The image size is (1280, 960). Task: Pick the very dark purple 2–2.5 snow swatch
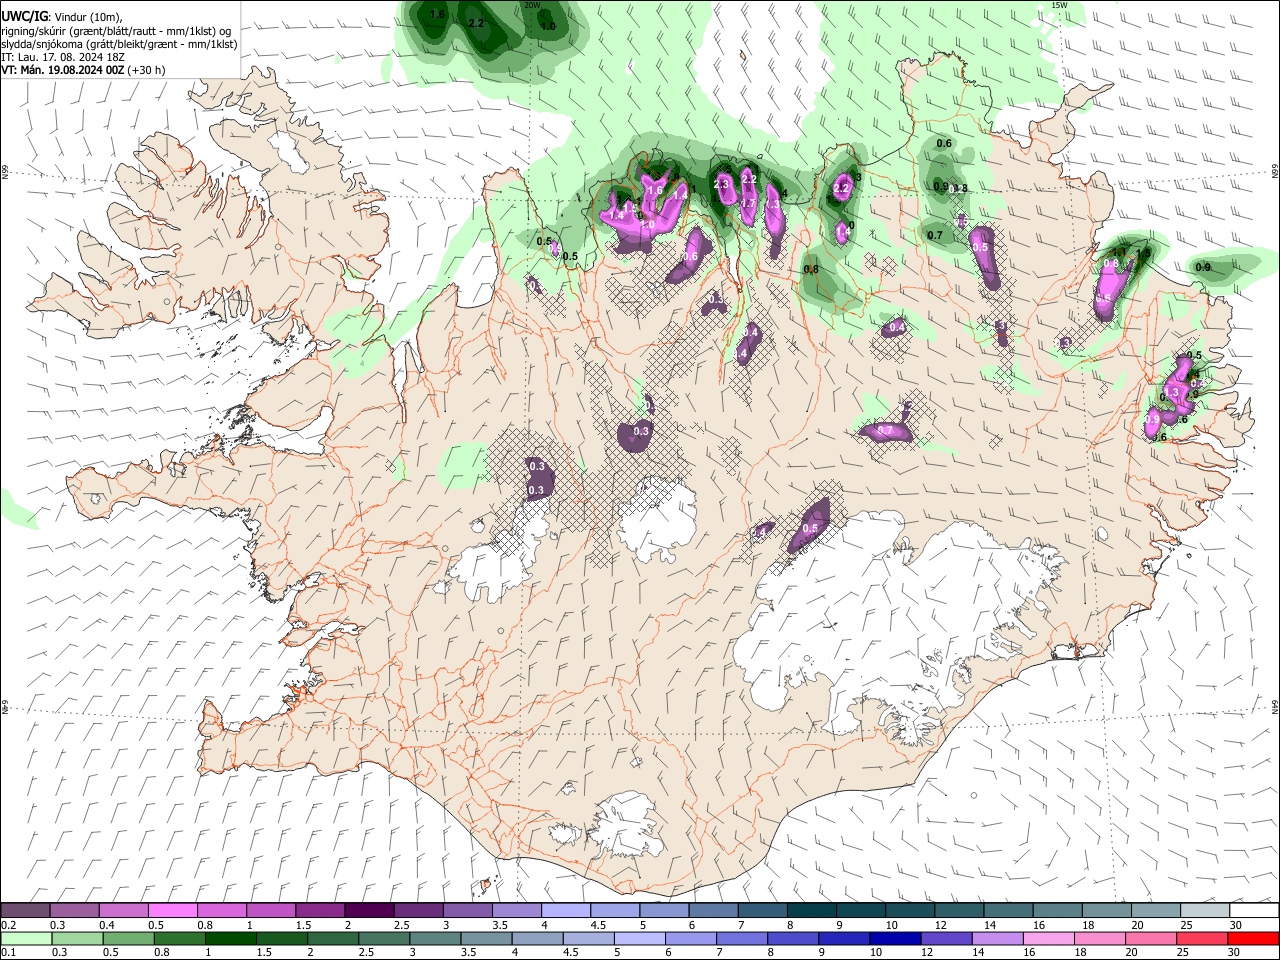pos(369,911)
